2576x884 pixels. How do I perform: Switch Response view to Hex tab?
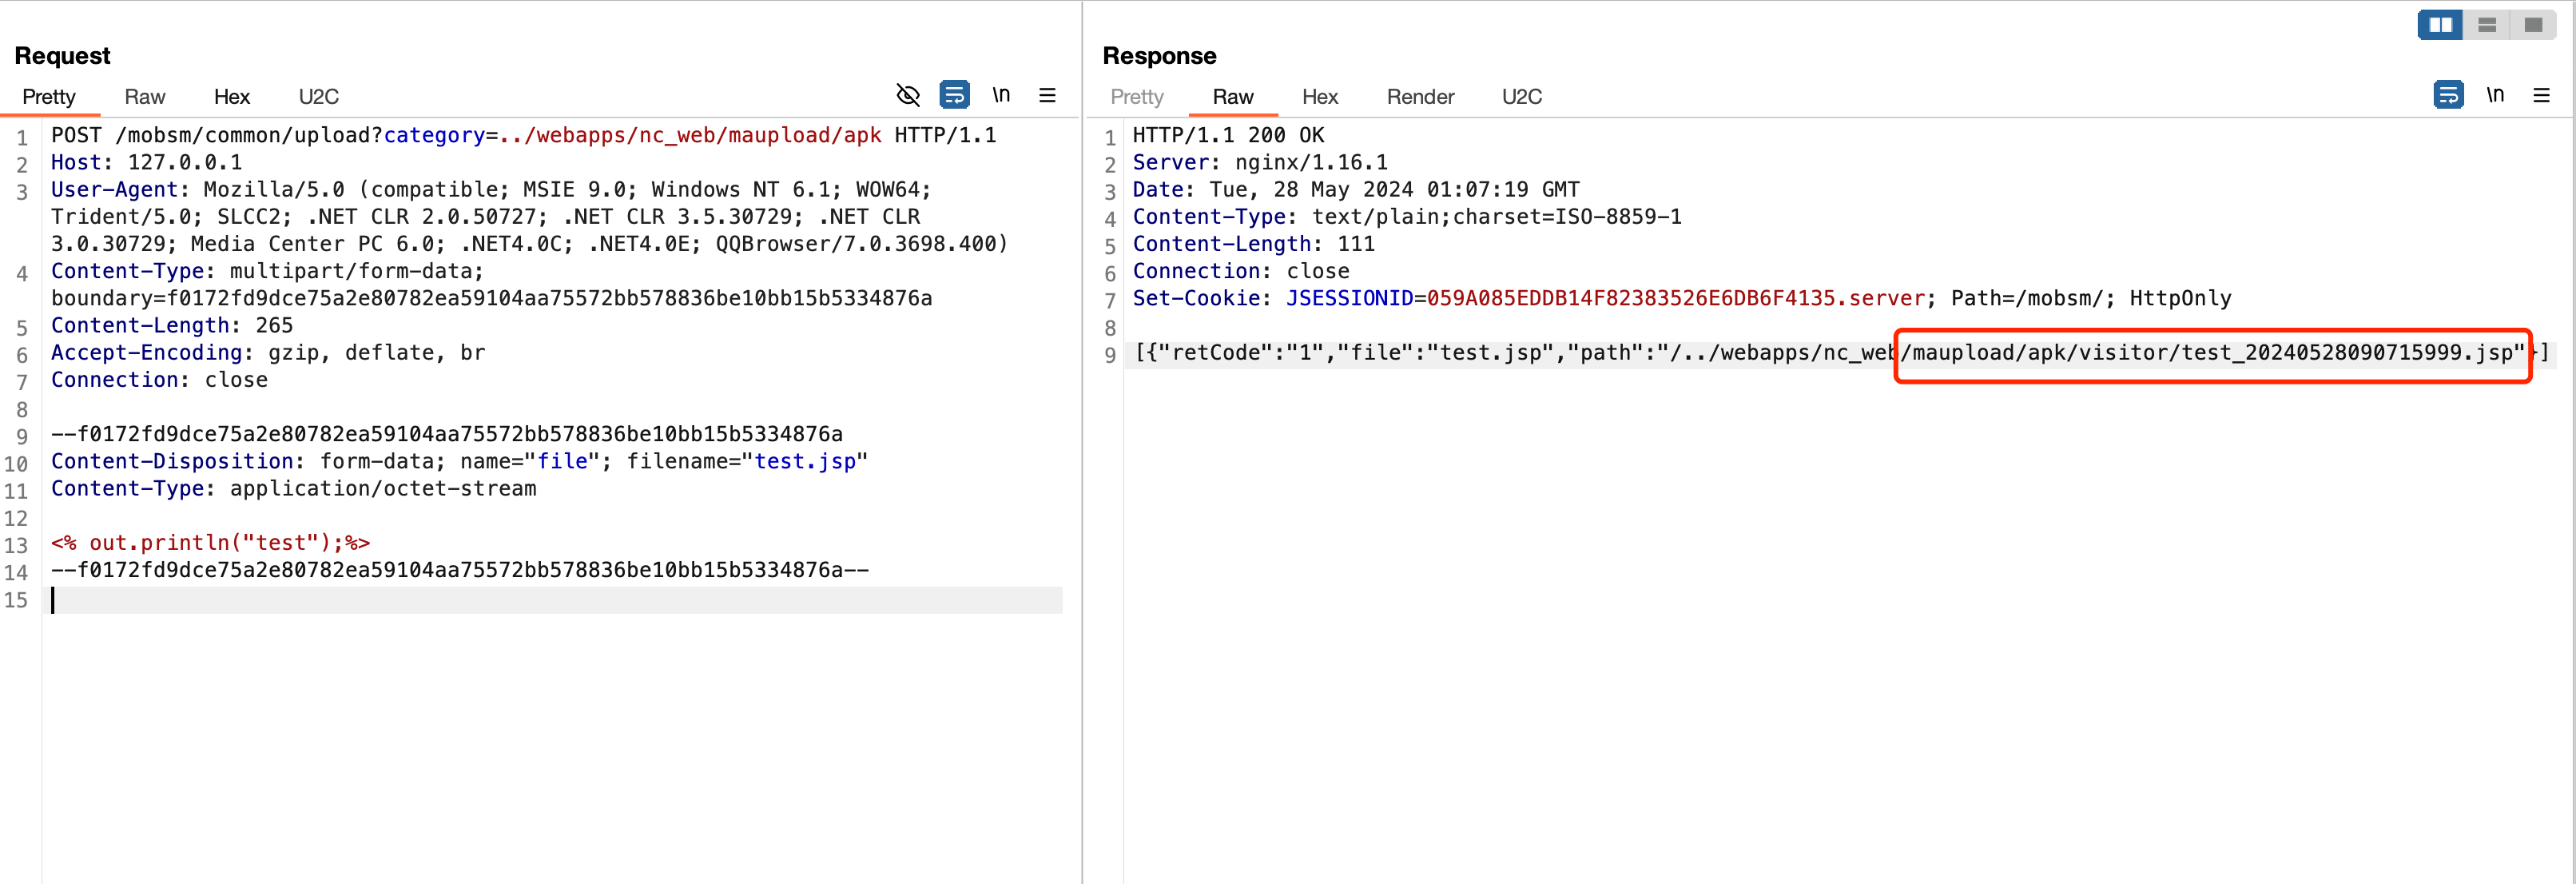(1320, 97)
